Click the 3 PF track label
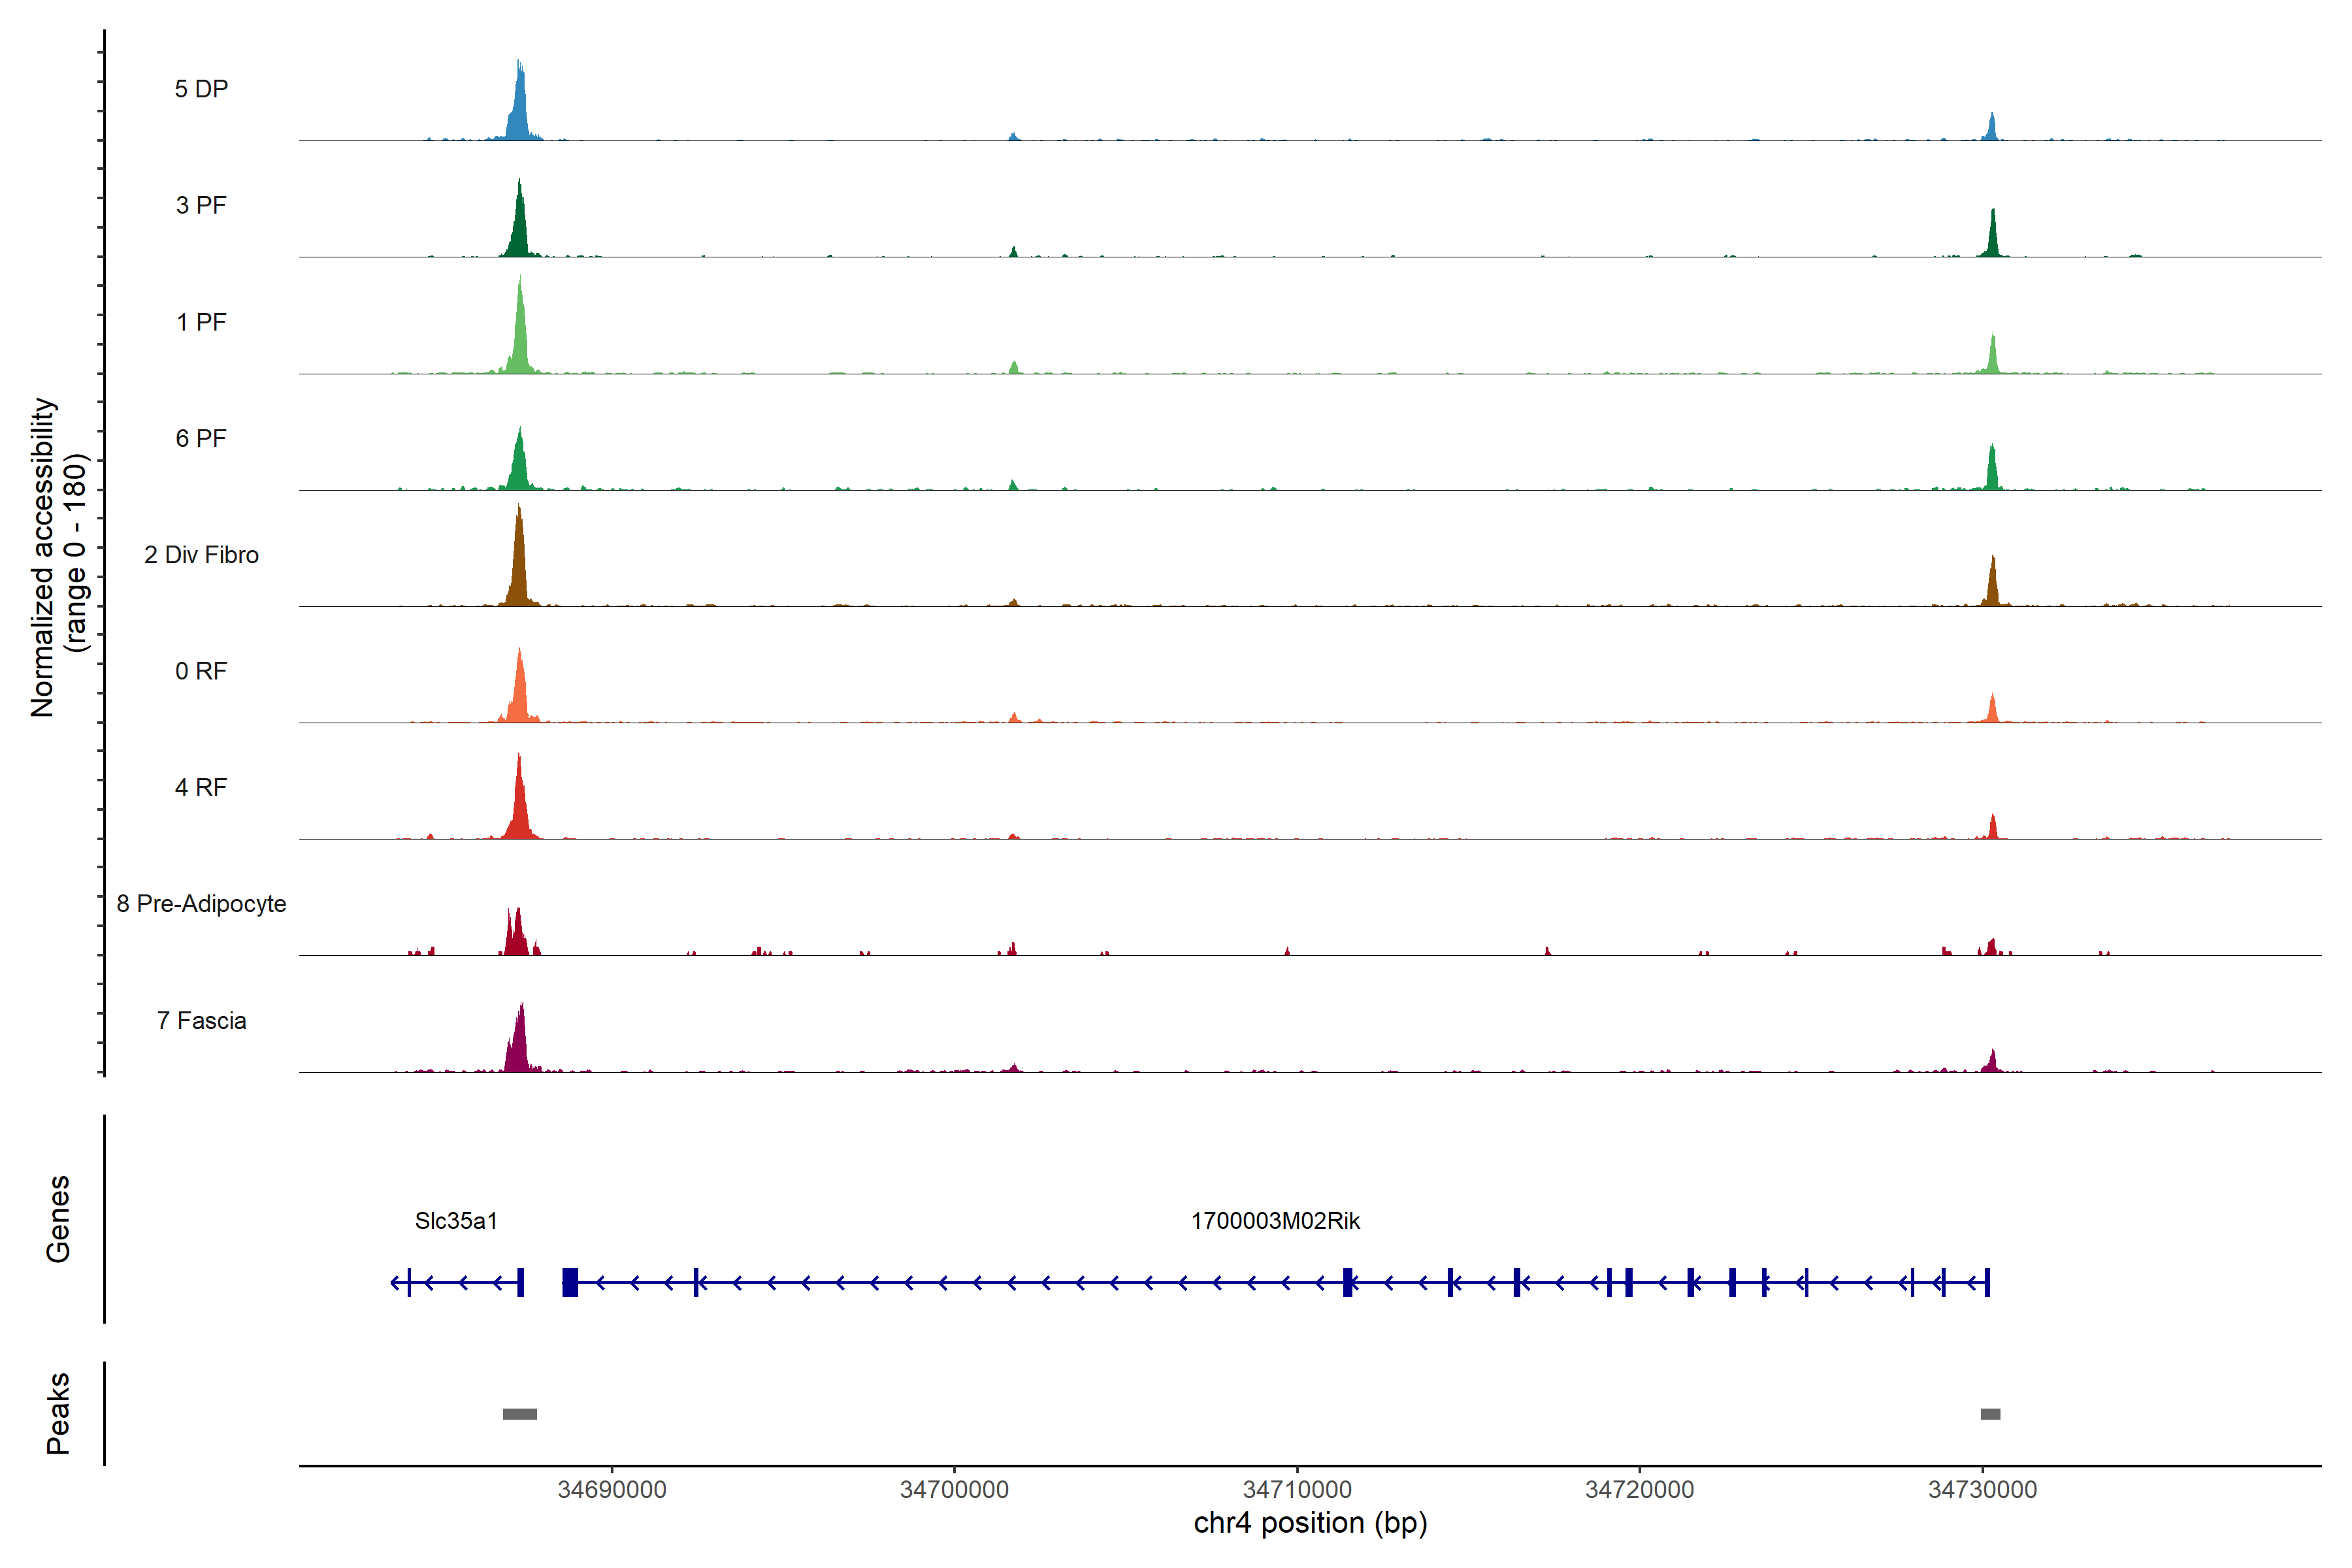 [201, 205]
